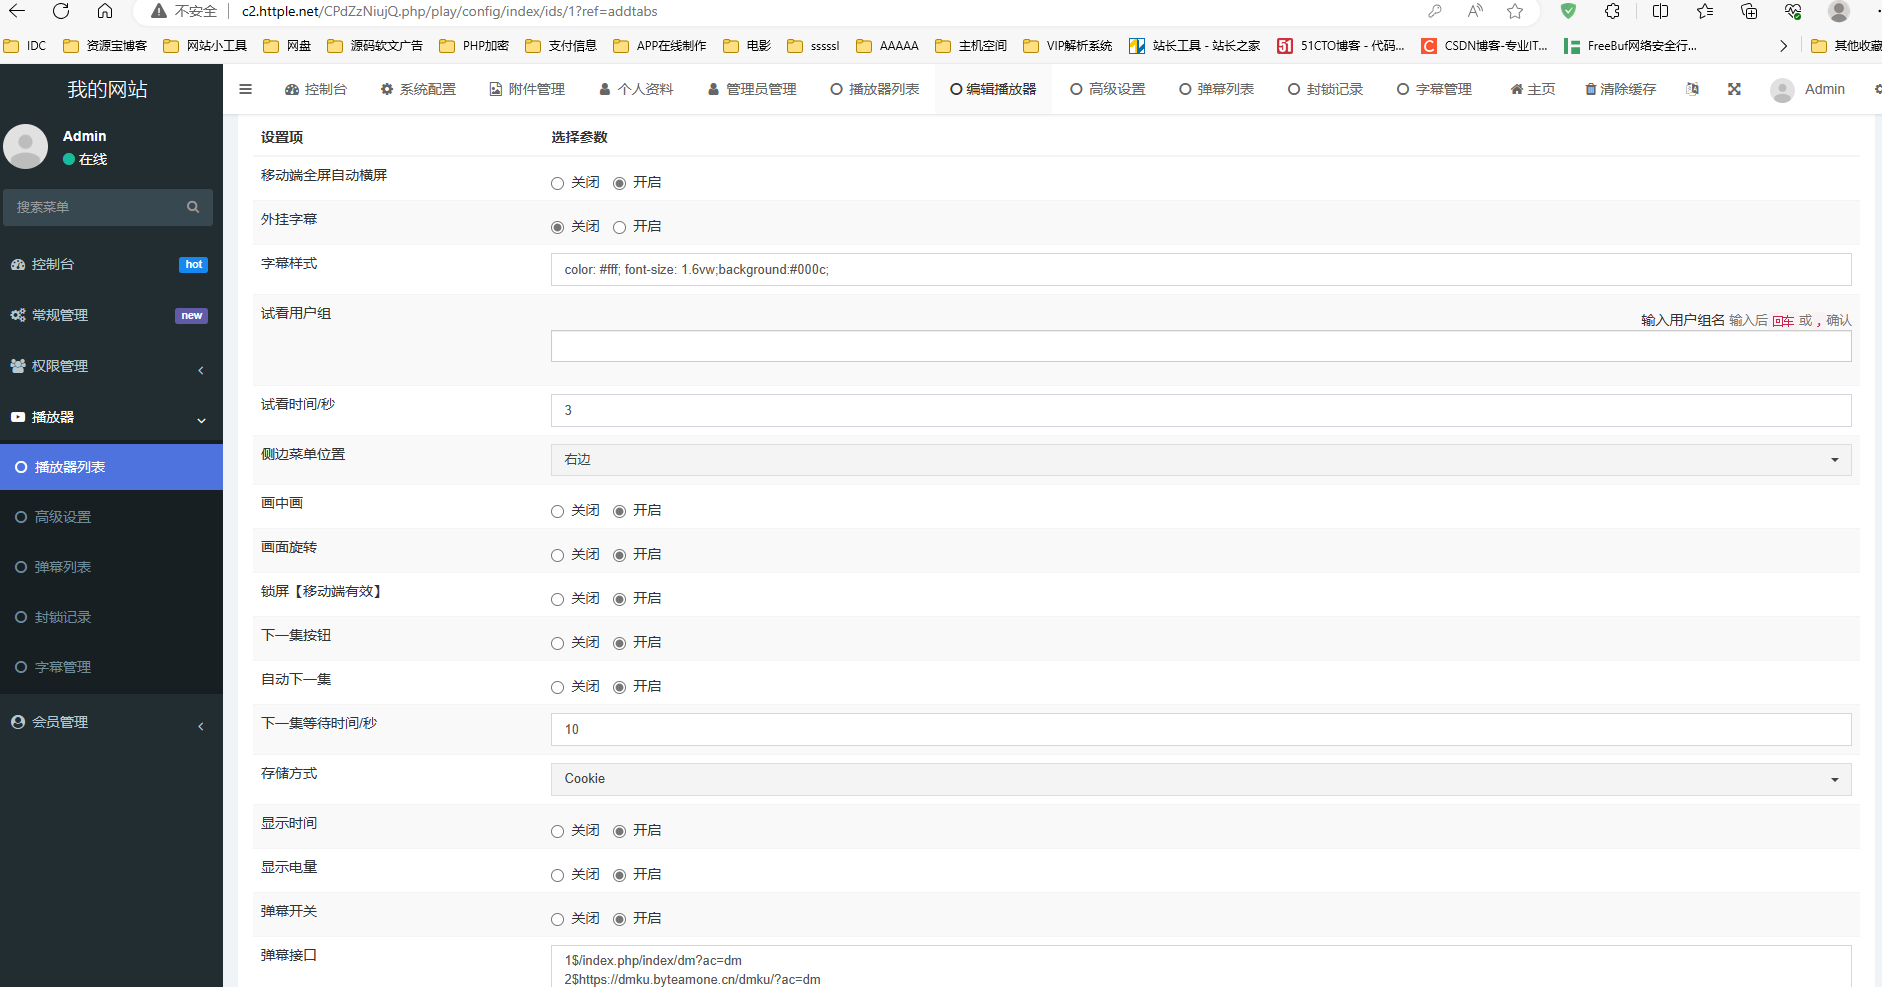
Task: Click the 试看时间/秒 input field
Action: coord(1201,410)
